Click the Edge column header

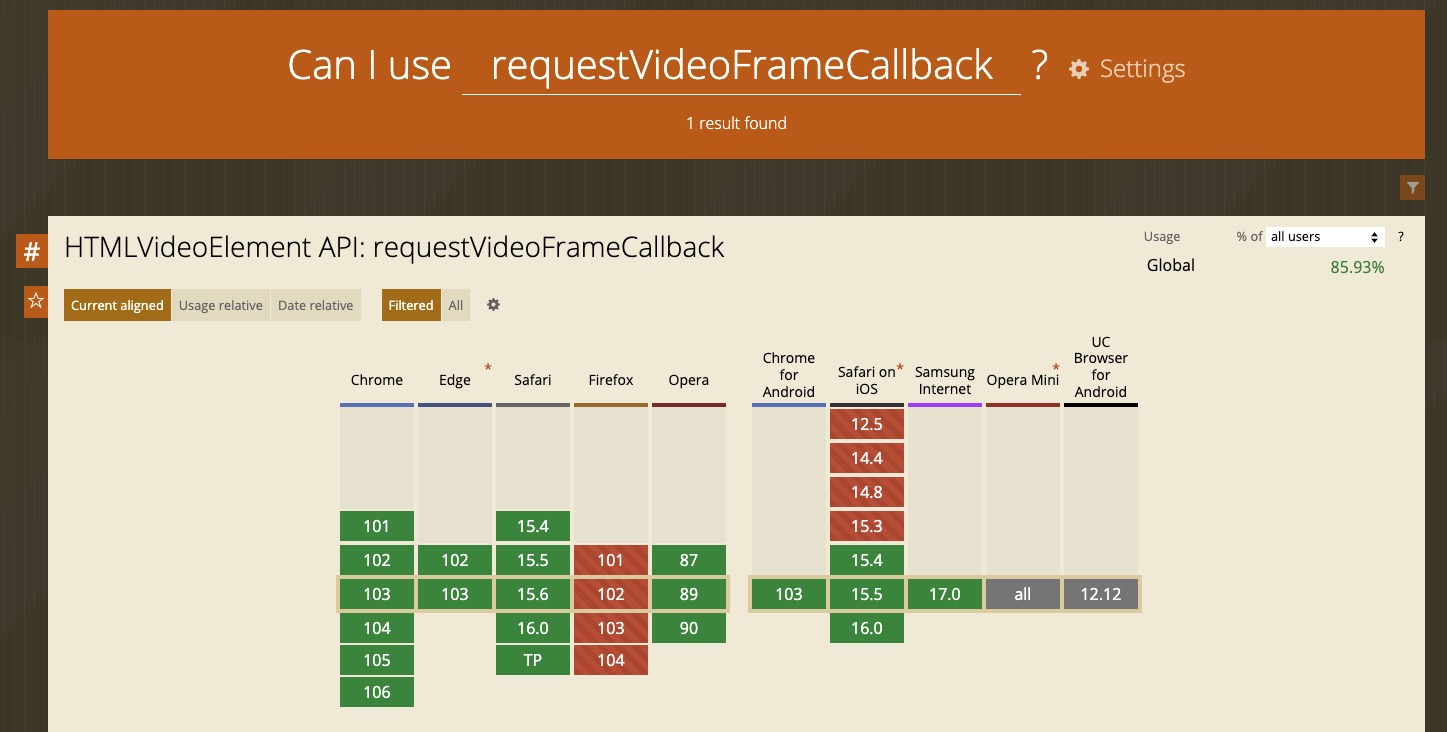(x=455, y=380)
